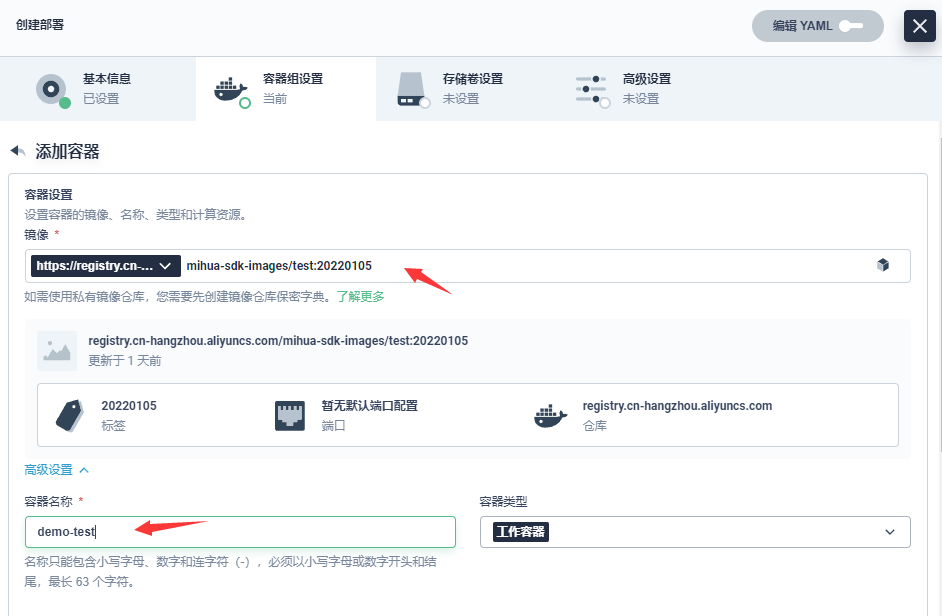Click the 存储卷设置 storage drive icon
Image resolution: width=942 pixels, height=616 pixels.
[411, 88]
